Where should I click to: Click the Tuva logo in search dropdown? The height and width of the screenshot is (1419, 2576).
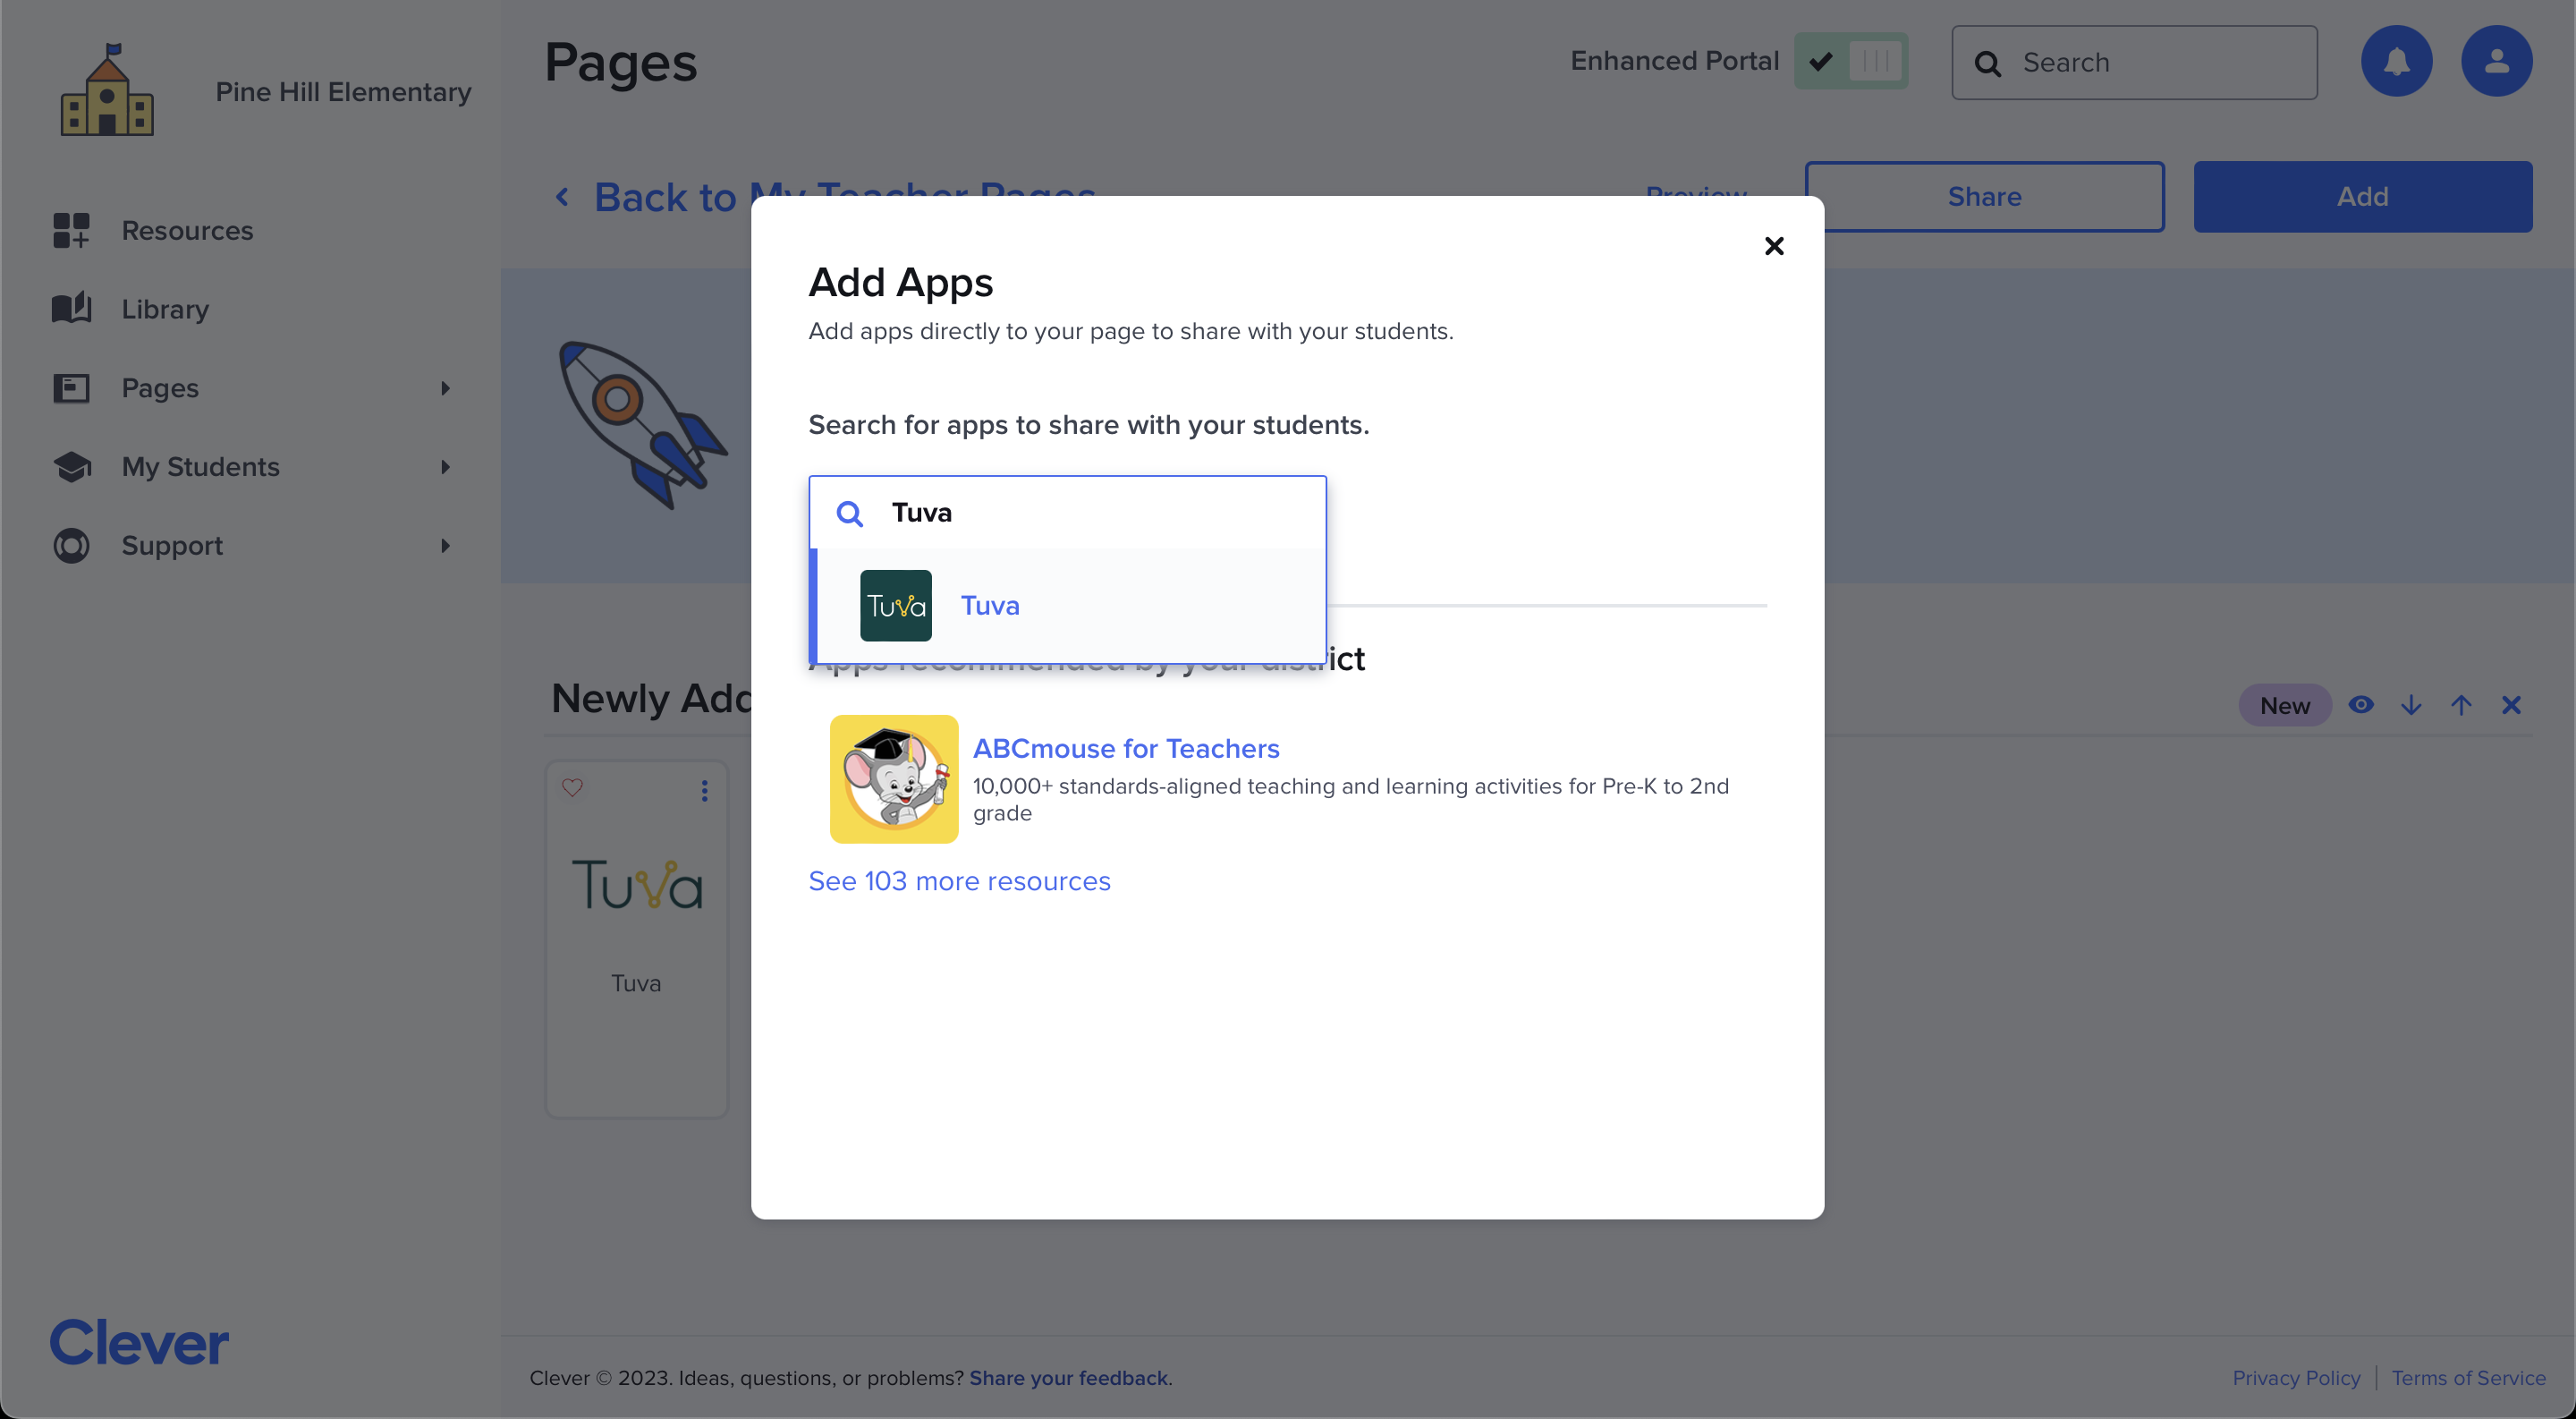click(895, 606)
